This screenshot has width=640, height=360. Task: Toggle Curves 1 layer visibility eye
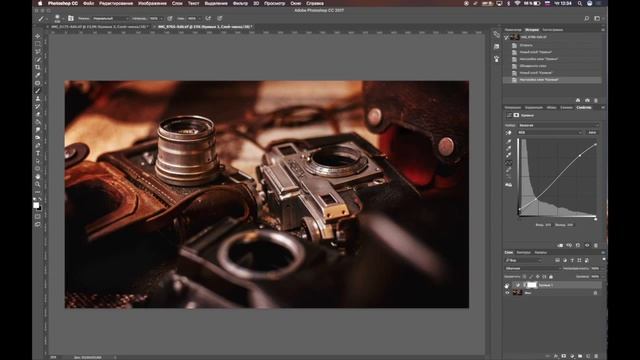[x=507, y=285]
